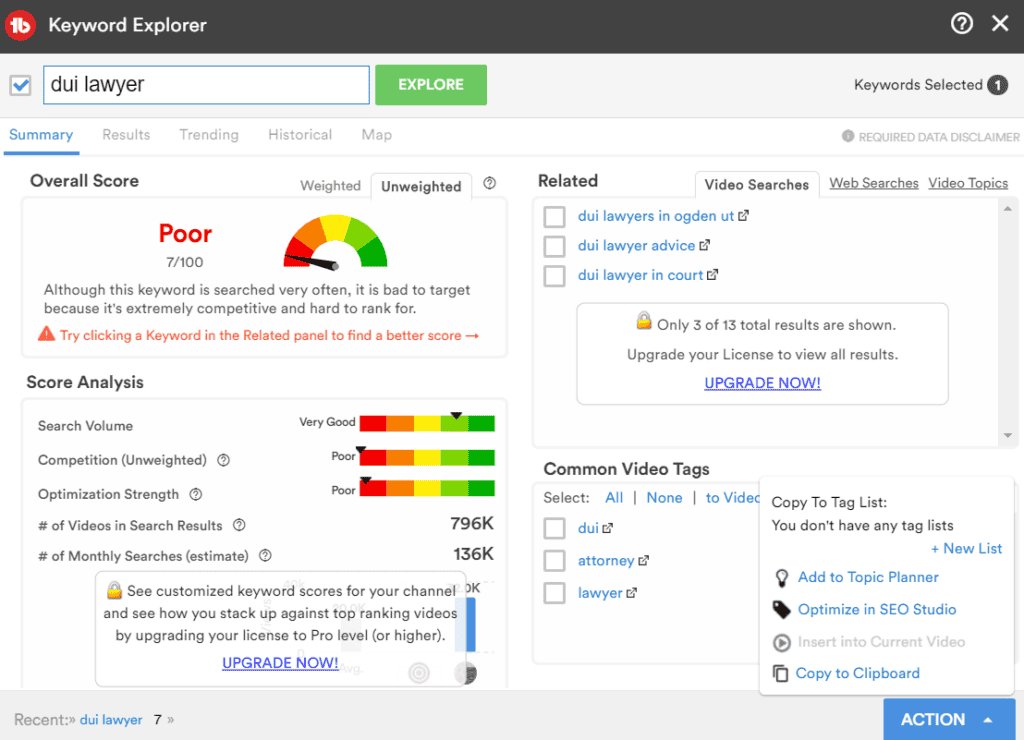Check the dui lawyers in ogden ut box

(x=554, y=216)
